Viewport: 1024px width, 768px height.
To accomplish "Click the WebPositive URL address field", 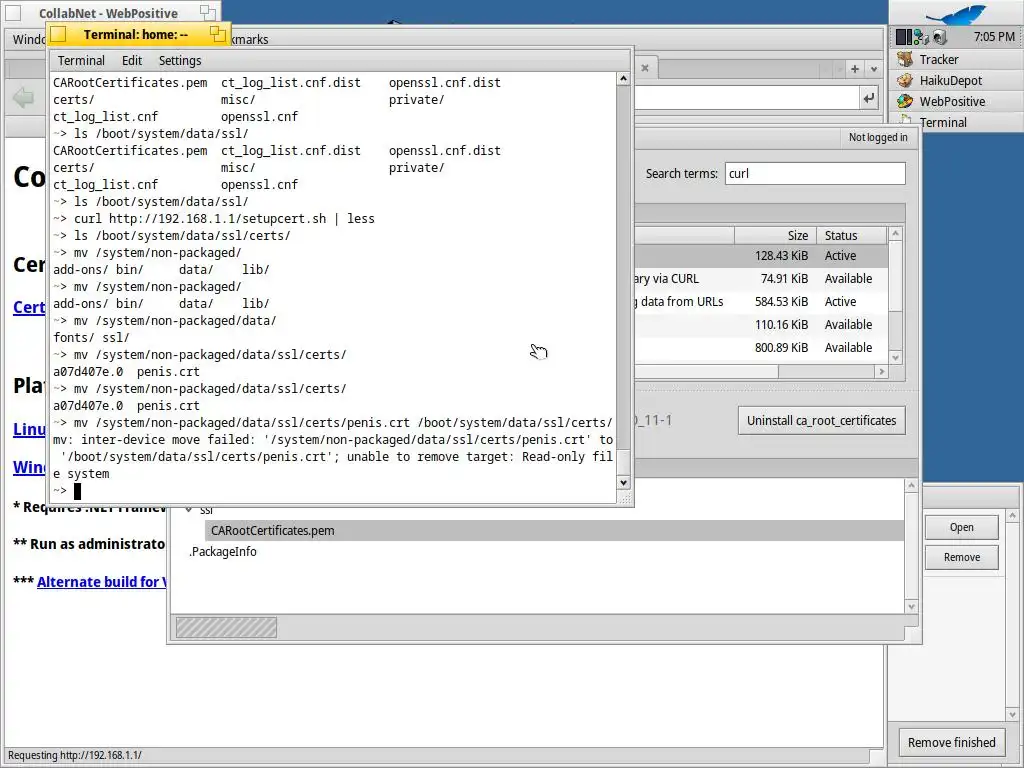I will click(x=747, y=99).
